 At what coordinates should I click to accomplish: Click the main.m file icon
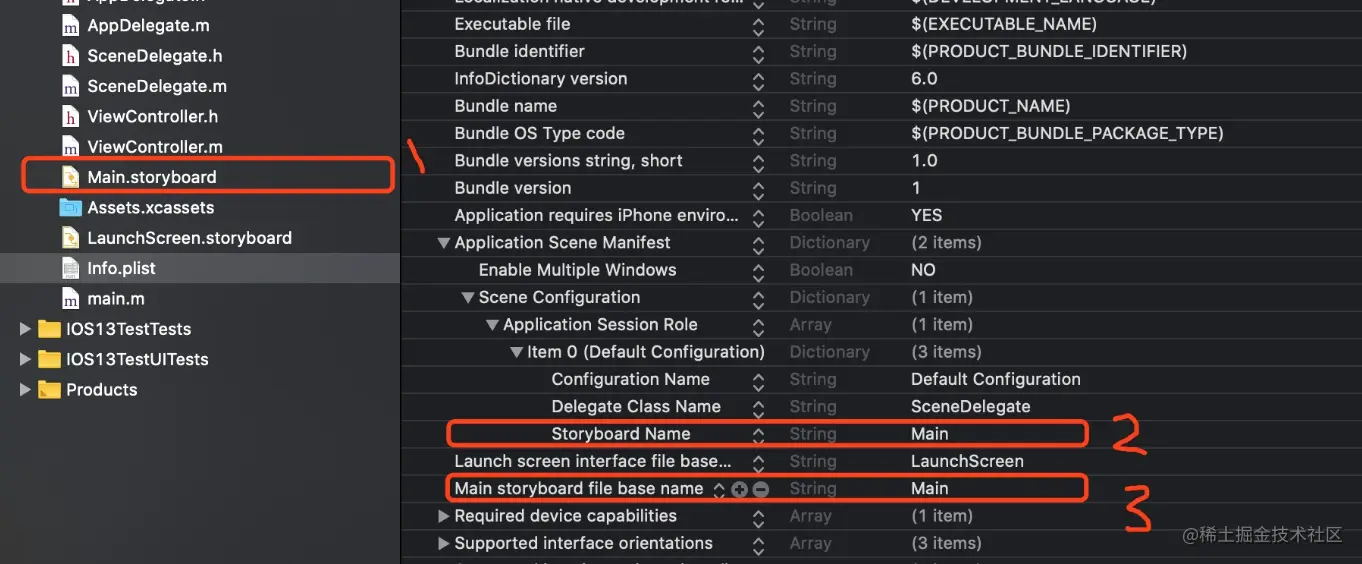point(70,299)
